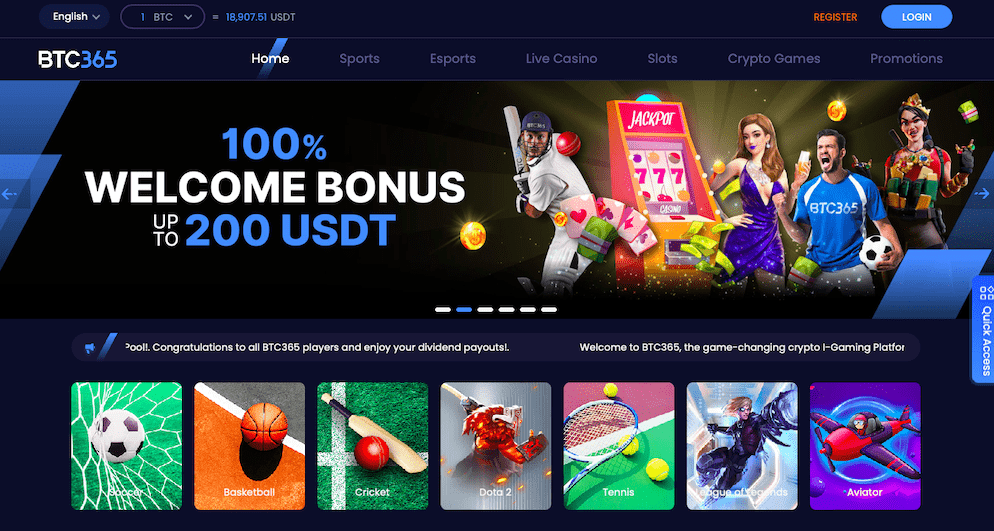Open the Quick Access side panel
The width and height of the screenshot is (994, 531).
pyautogui.click(x=985, y=329)
